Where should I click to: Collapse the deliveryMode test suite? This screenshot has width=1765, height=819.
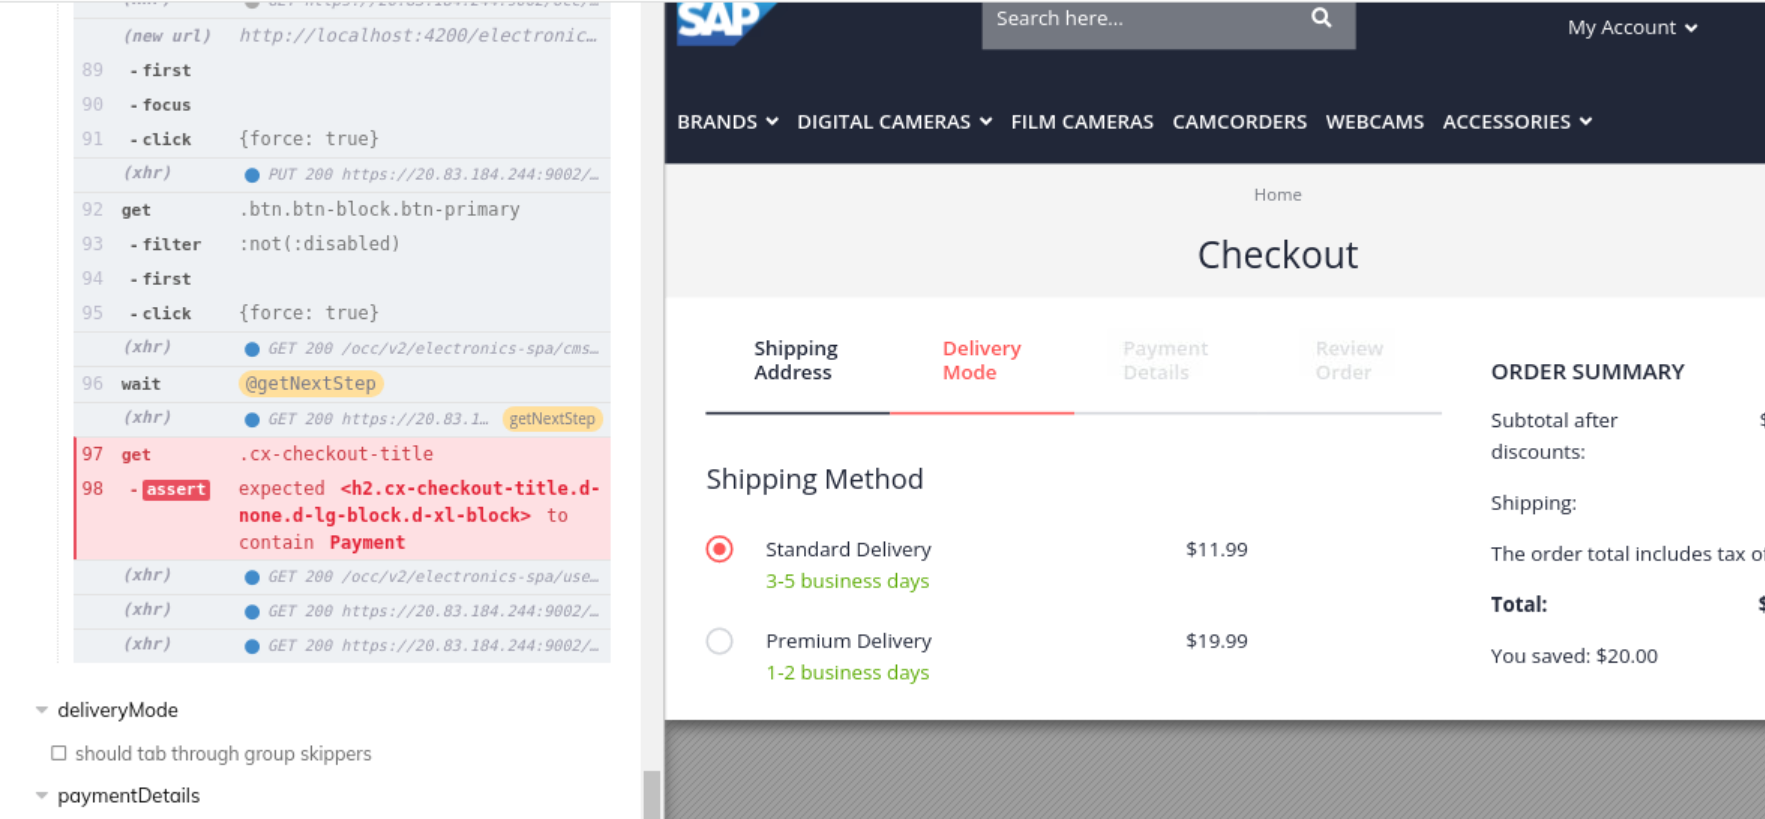(x=42, y=710)
